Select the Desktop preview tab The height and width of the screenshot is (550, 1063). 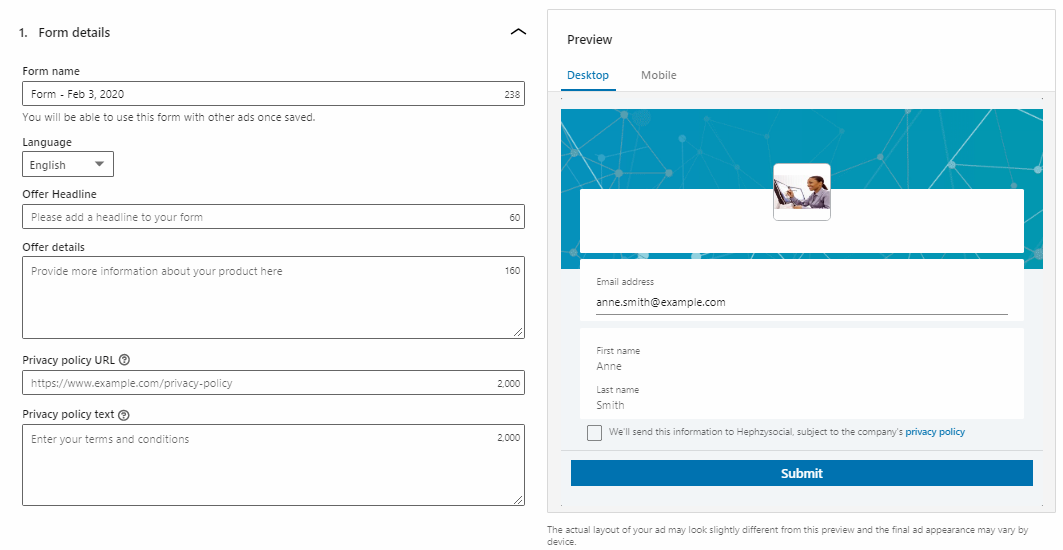point(588,75)
